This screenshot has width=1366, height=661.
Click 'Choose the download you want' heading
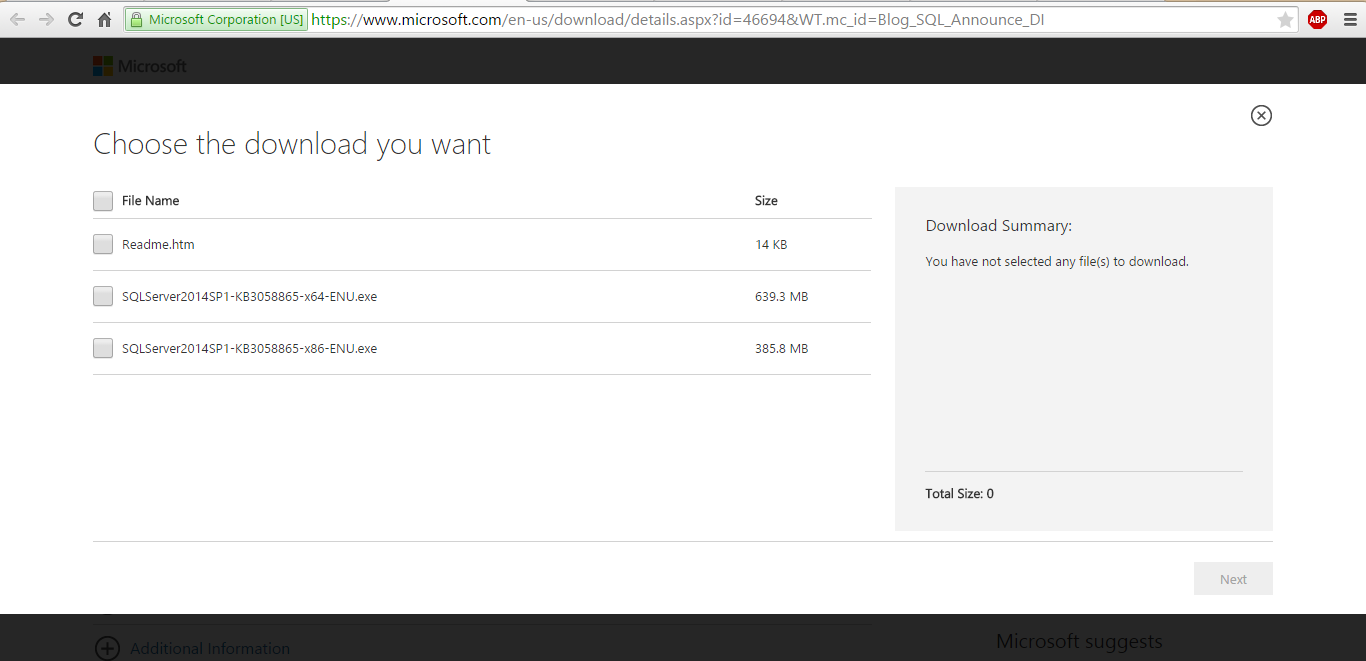(x=292, y=144)
